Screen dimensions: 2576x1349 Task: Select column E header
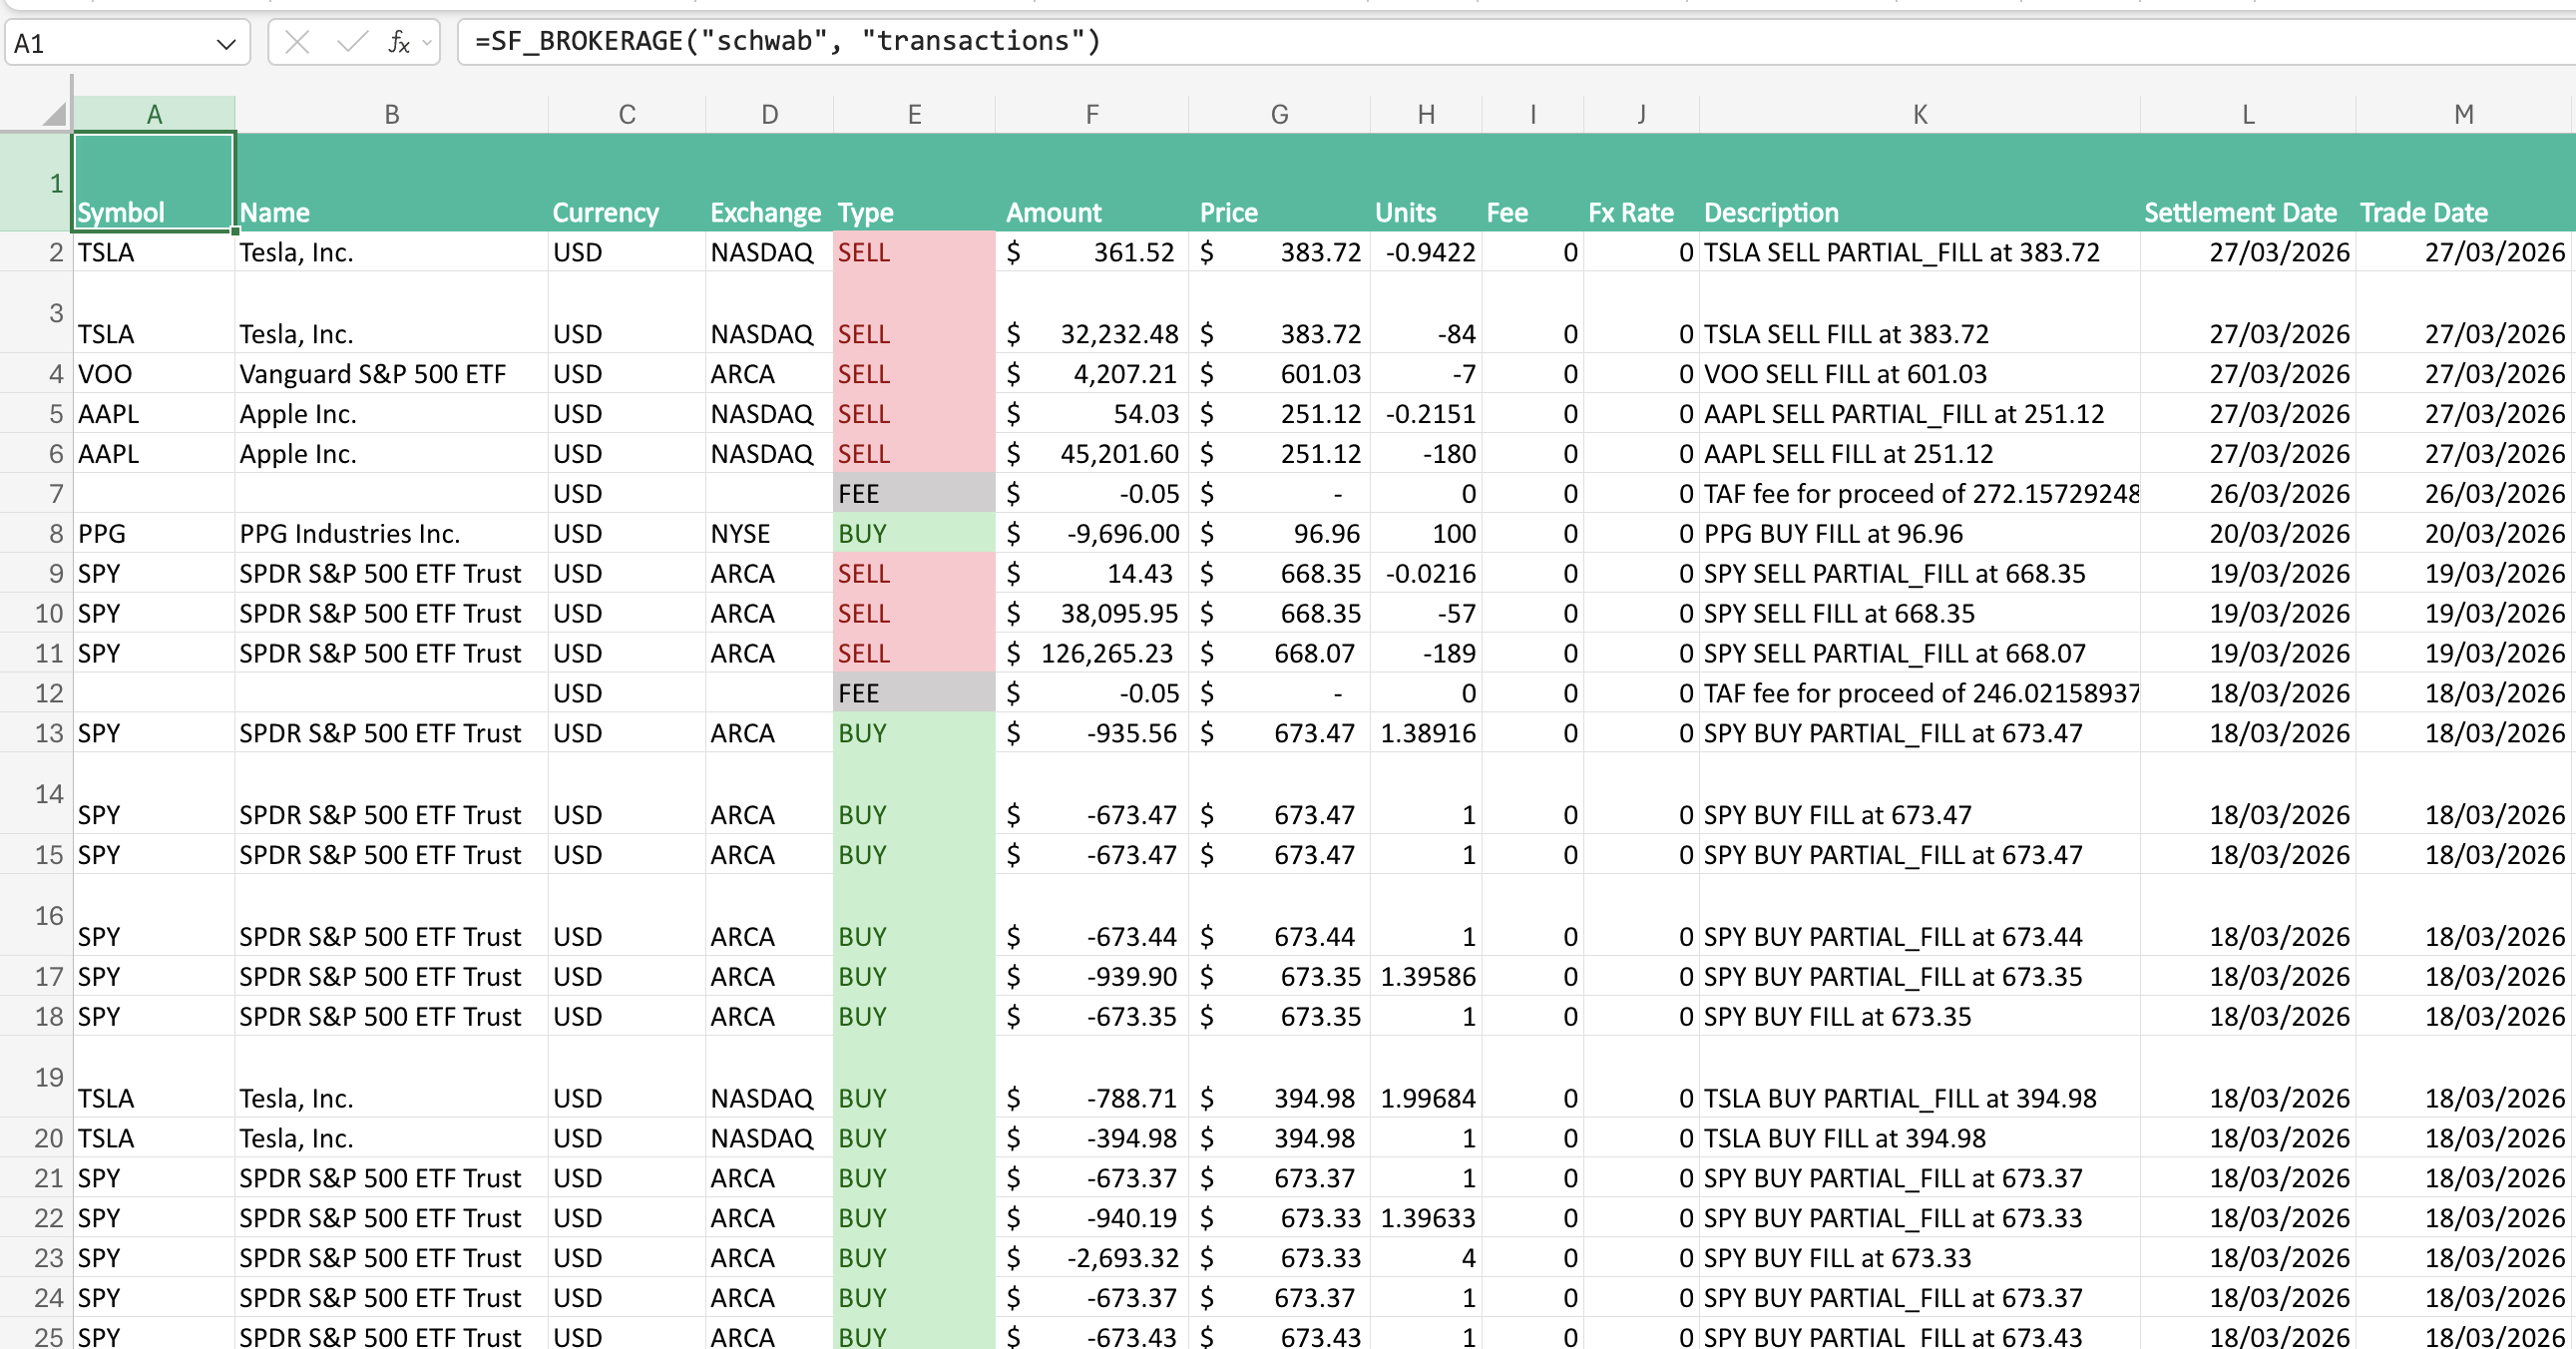click(x=914, y=114)
